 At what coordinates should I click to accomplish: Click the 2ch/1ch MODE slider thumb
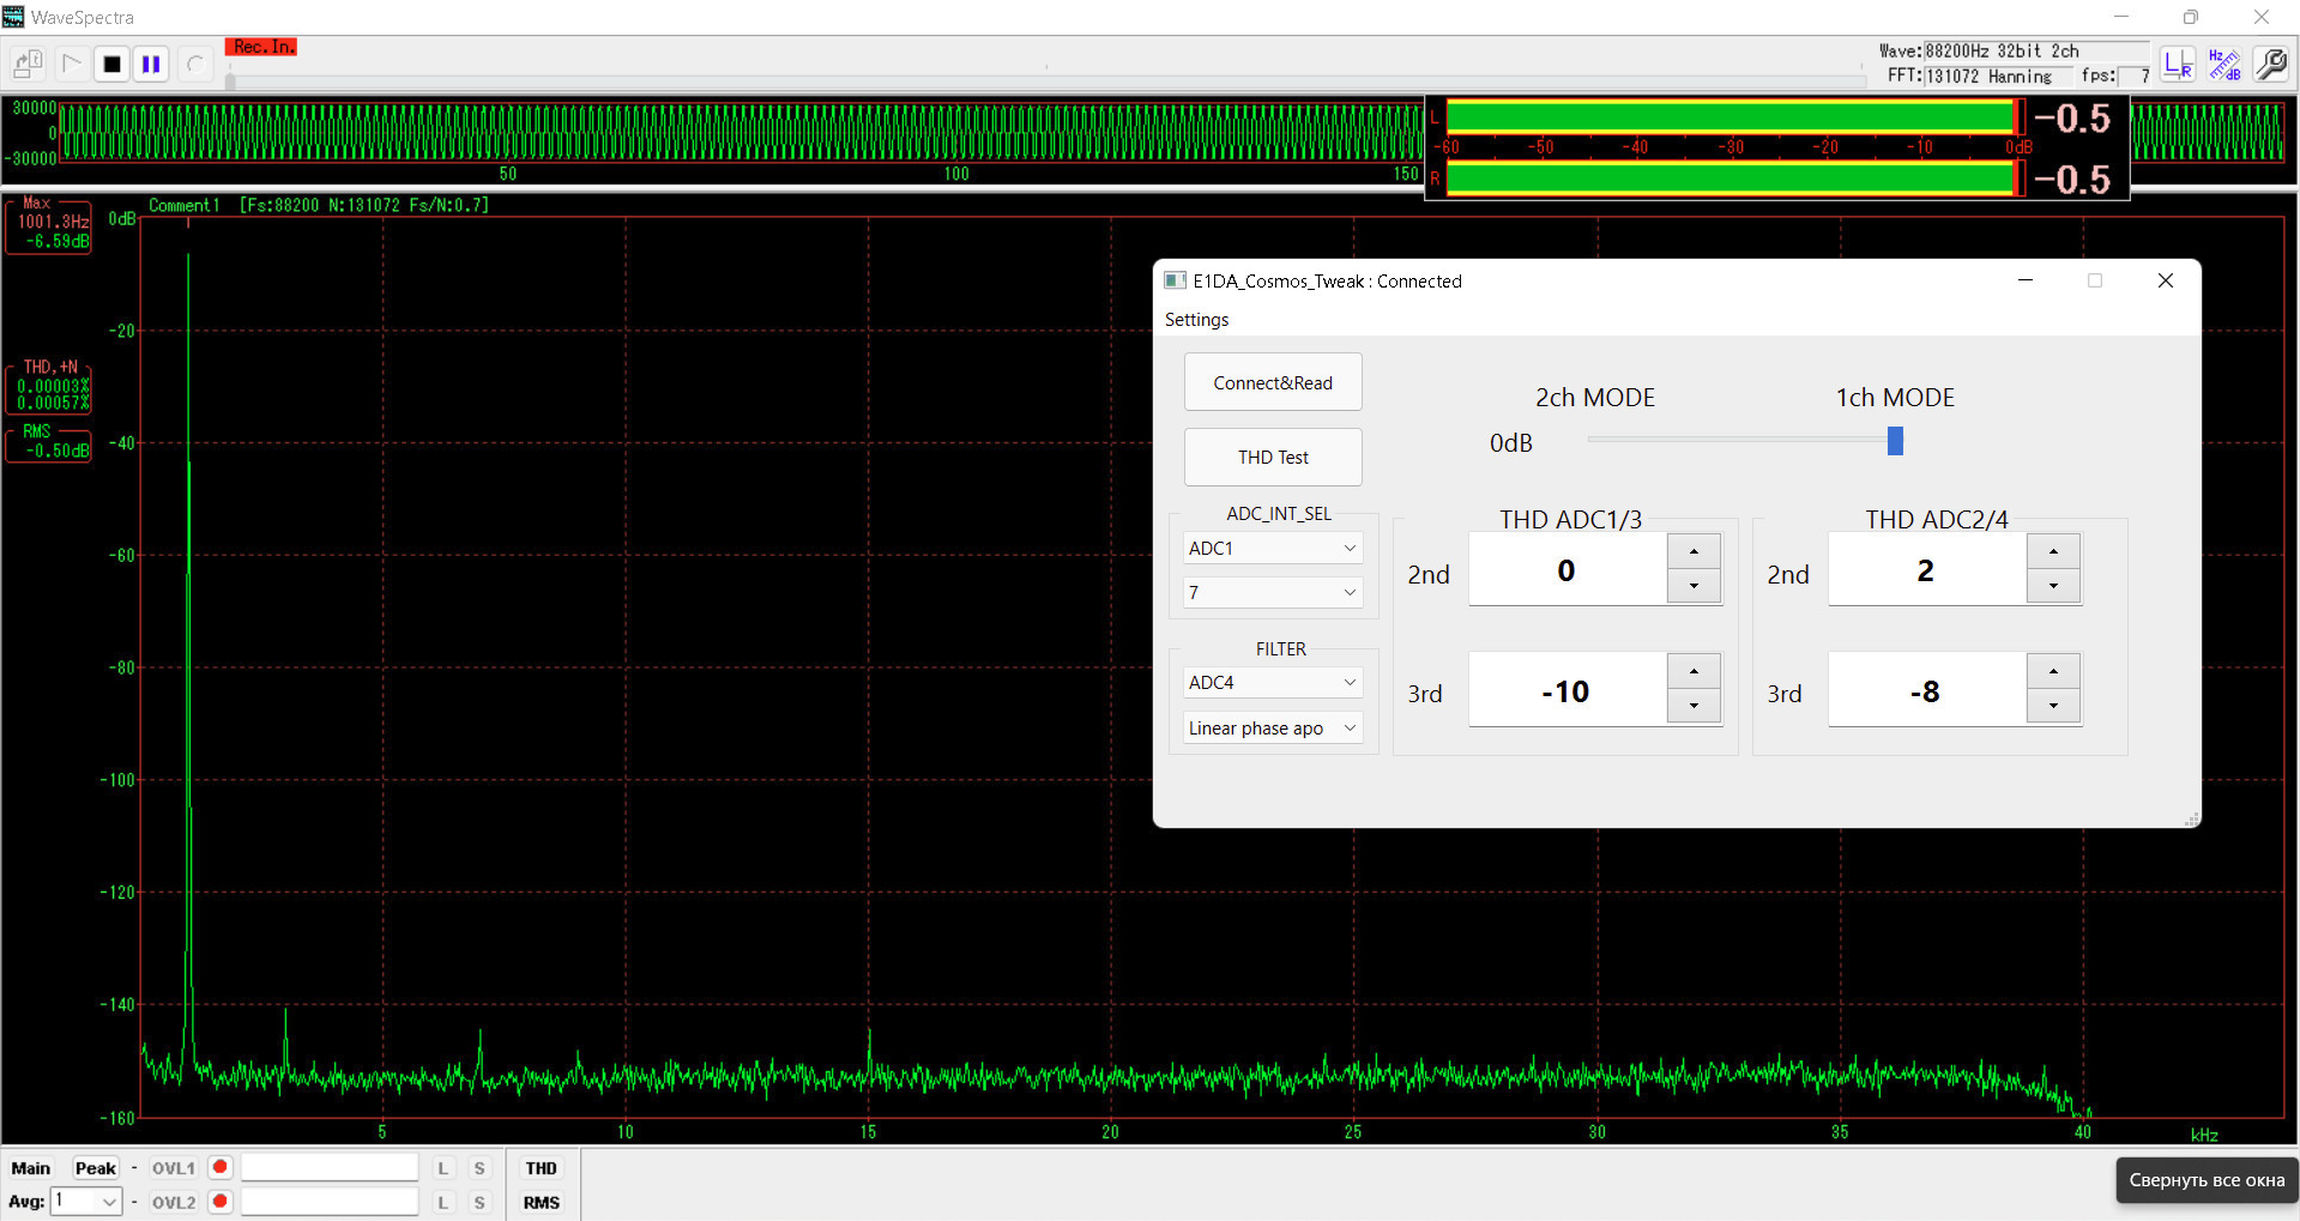coord(1895,440)
